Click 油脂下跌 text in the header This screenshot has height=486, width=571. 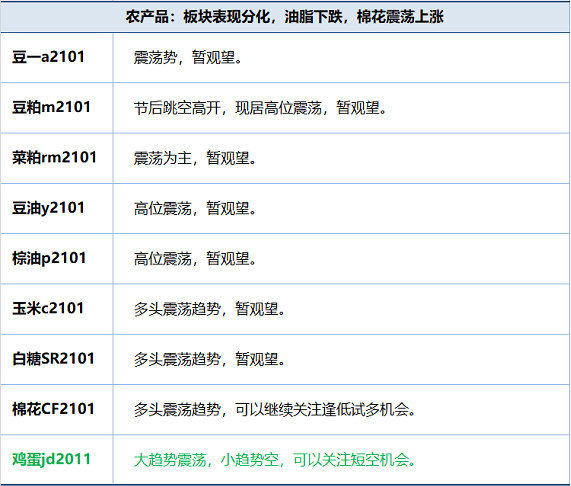313,17
